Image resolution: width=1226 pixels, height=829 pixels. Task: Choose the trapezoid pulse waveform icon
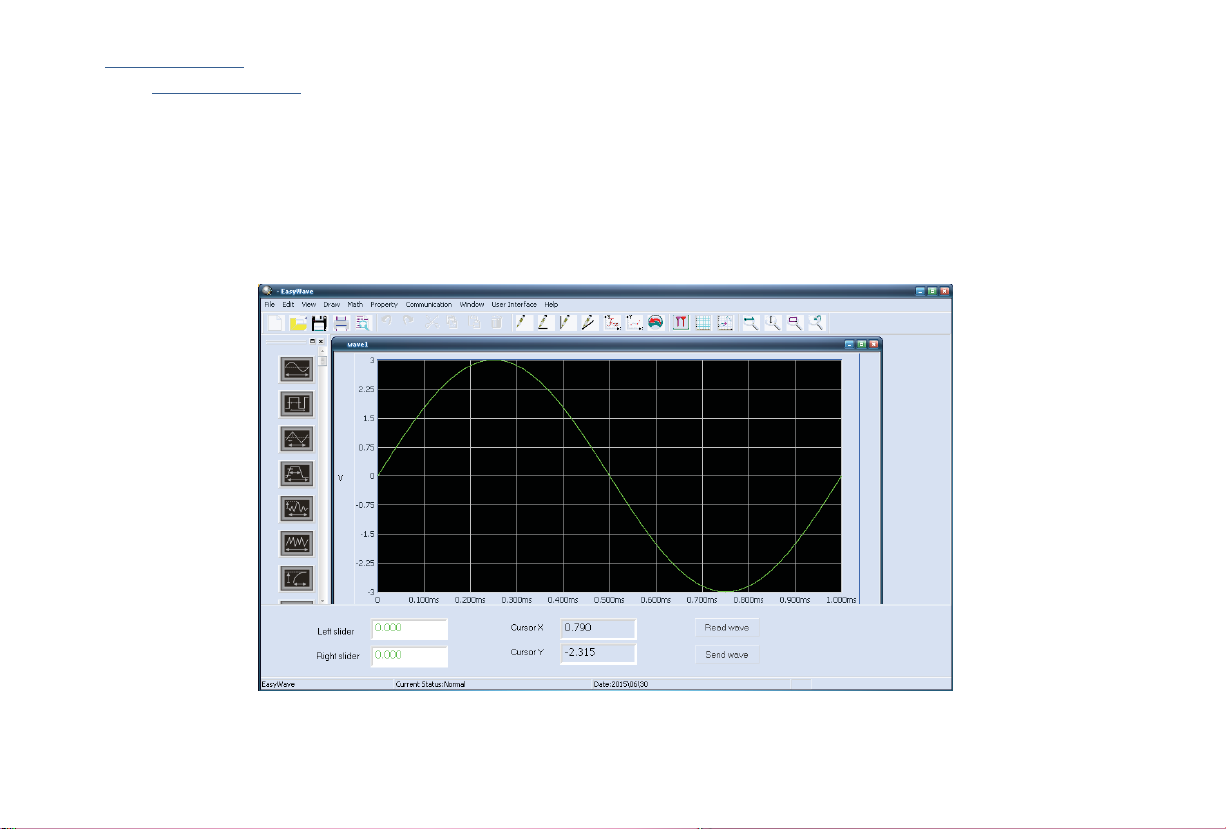pyautogui.click(x=298, y=473)
